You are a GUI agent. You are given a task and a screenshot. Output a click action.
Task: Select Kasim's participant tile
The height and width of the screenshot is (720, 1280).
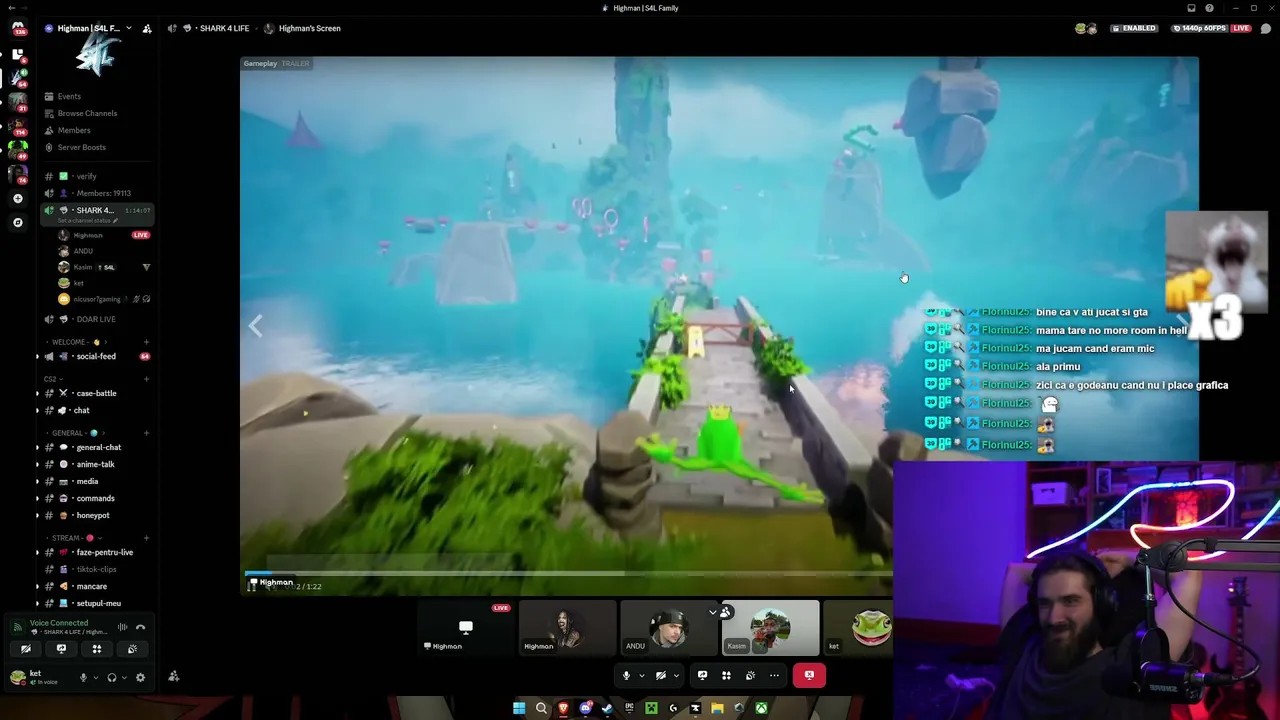[770, 627]
